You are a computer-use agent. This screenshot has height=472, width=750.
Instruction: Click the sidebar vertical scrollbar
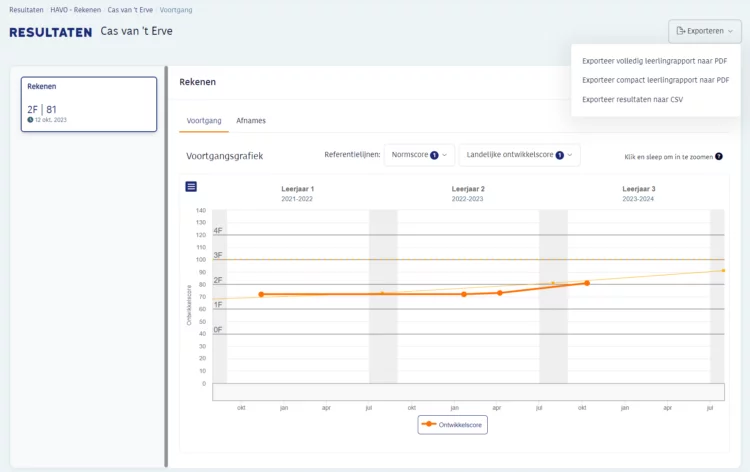click(x=166, y=266)
